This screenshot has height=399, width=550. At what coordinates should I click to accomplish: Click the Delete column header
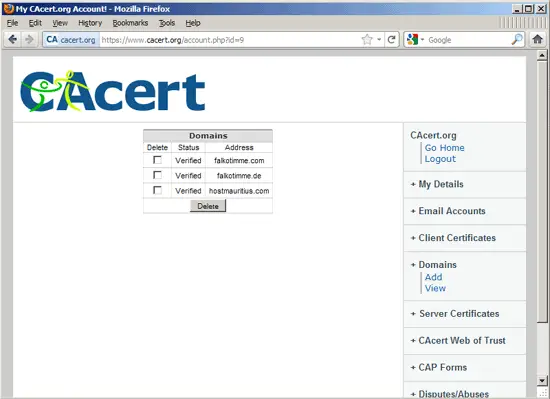[x=157, y=147]
